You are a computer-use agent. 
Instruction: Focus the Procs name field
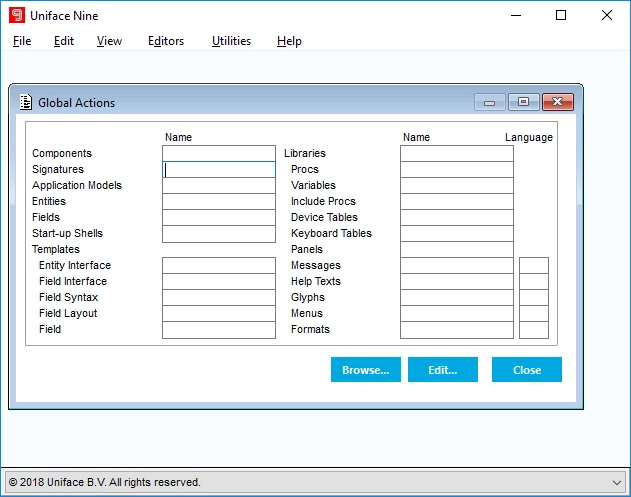(x=457, y=169)
